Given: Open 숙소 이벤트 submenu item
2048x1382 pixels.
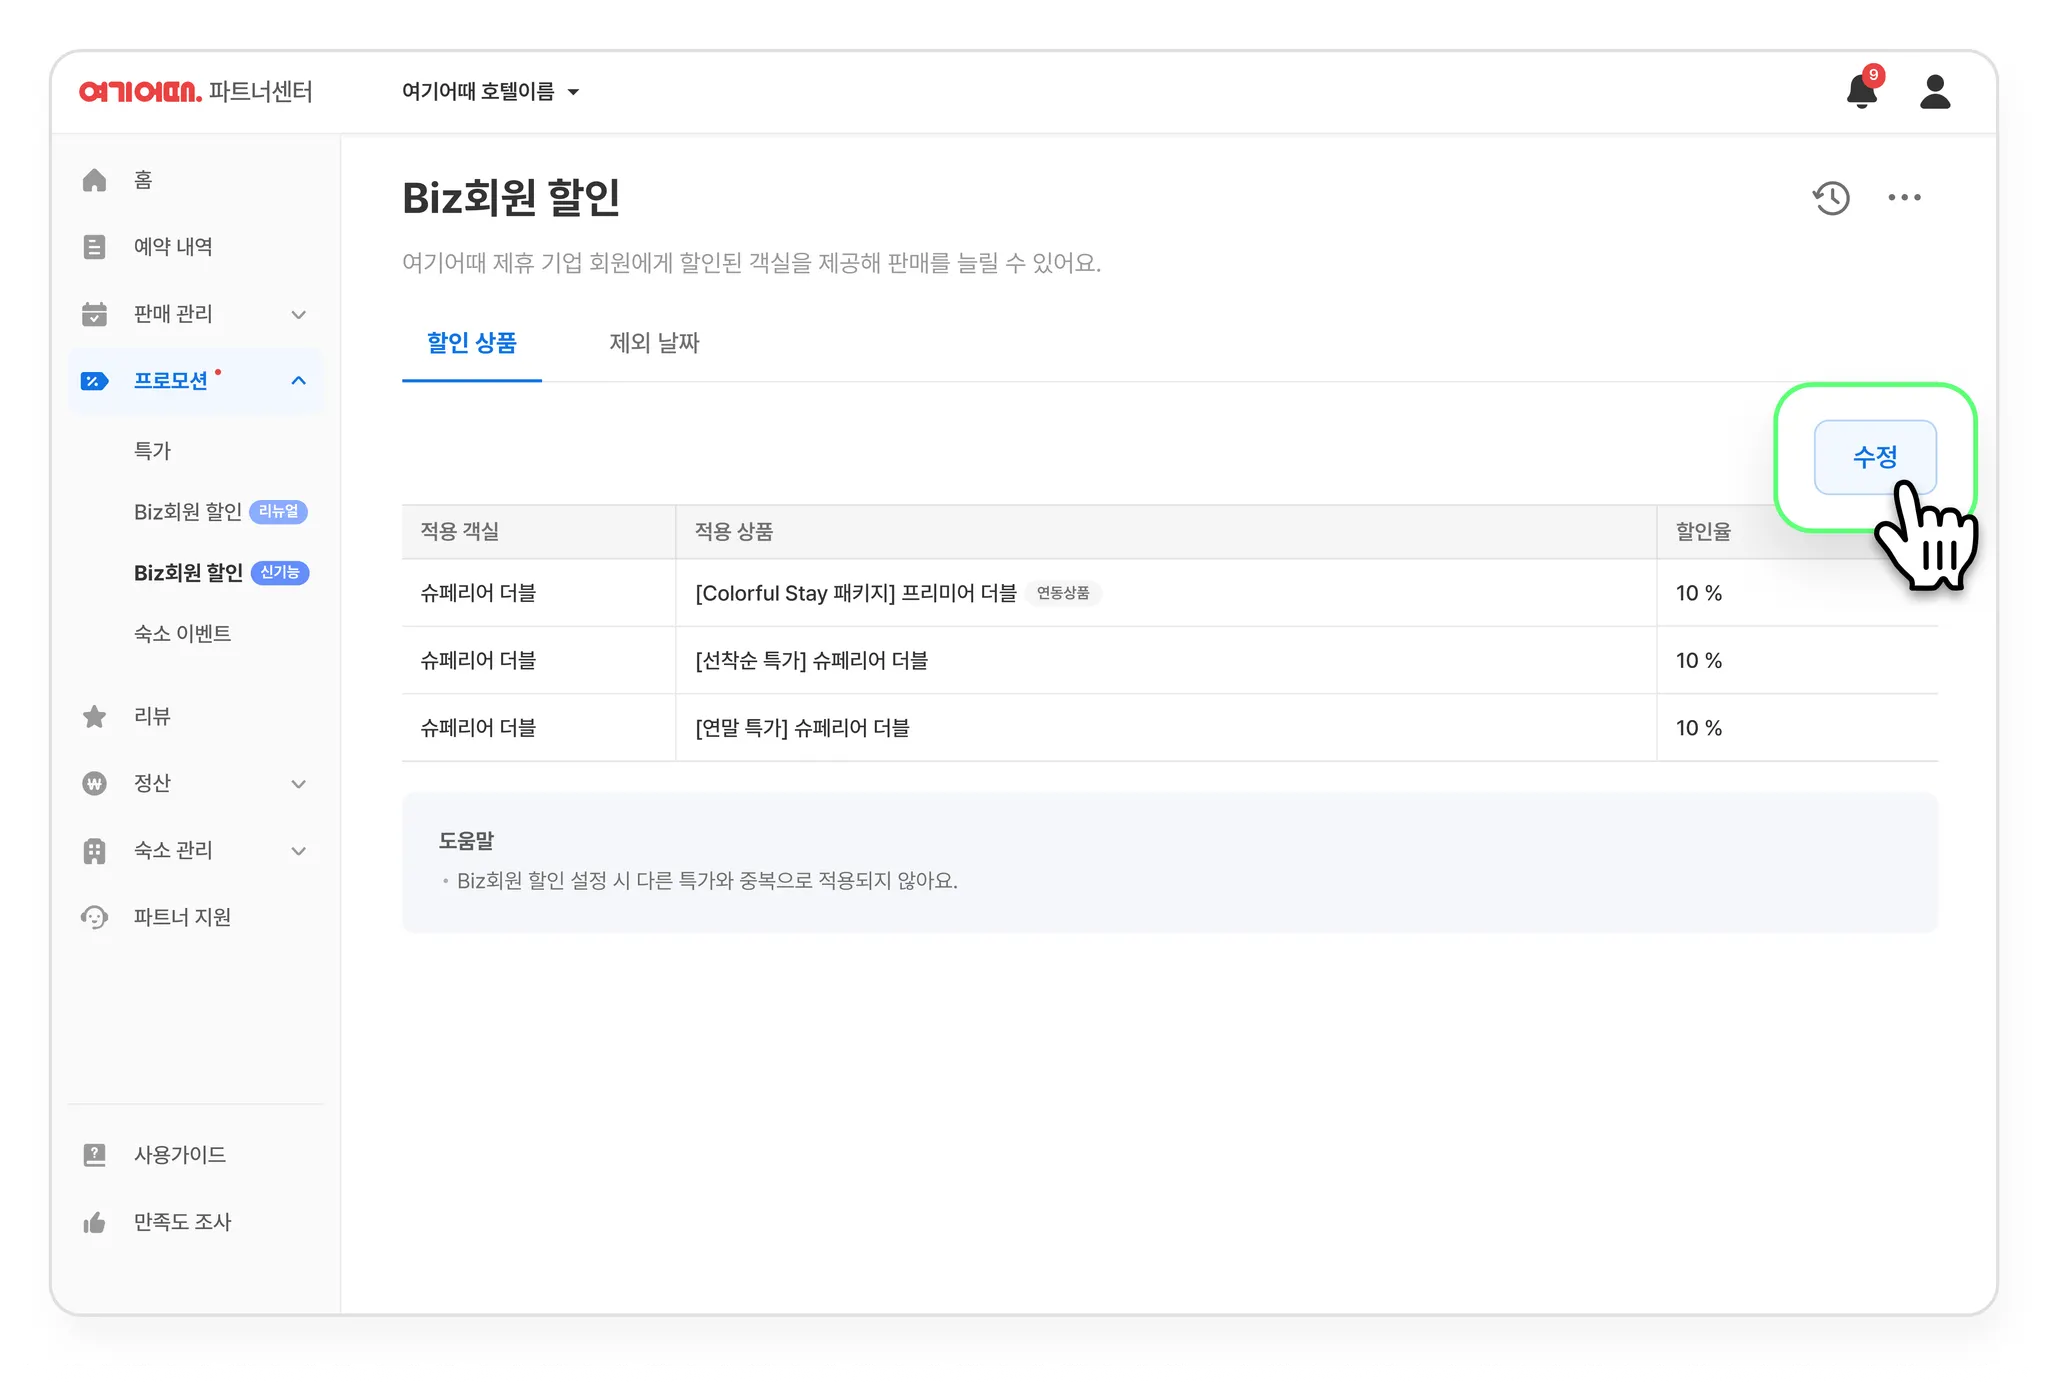Looking at the screenshot, I should click(x=182, y=634).
